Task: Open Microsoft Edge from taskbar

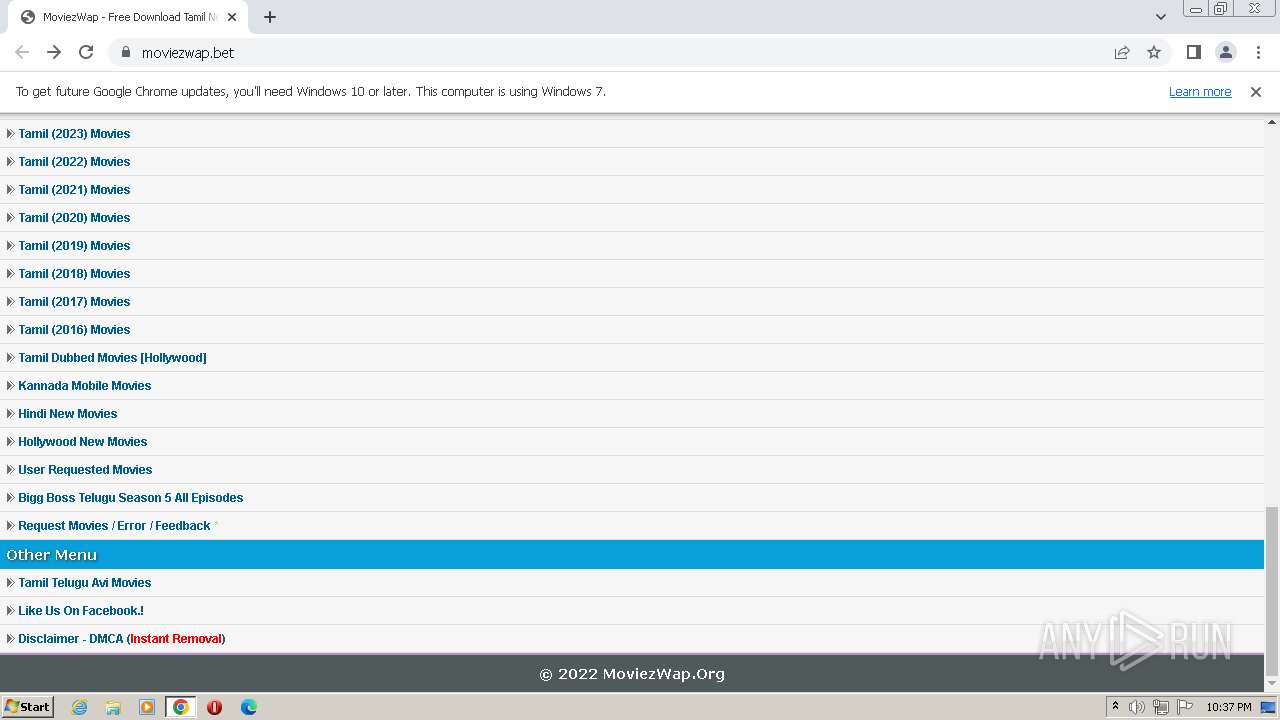Action: (x=249, y=707)
